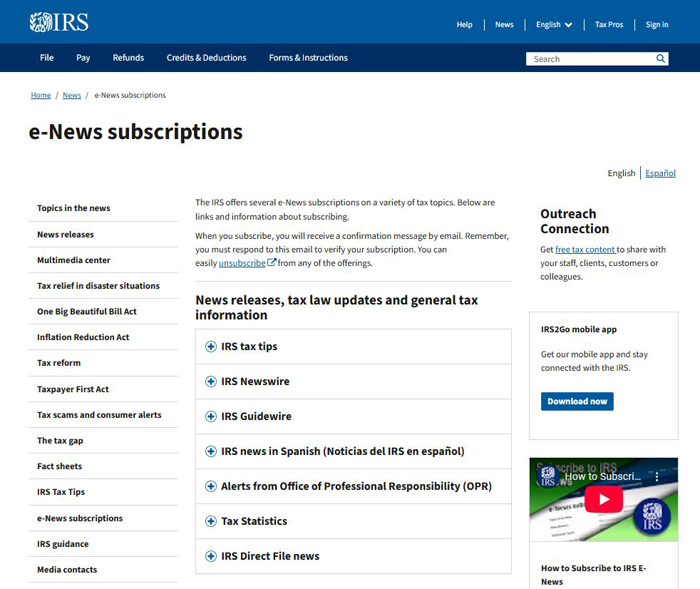Click News in the top header
This screenshot has height=589, width=700.
pos(504,25)
